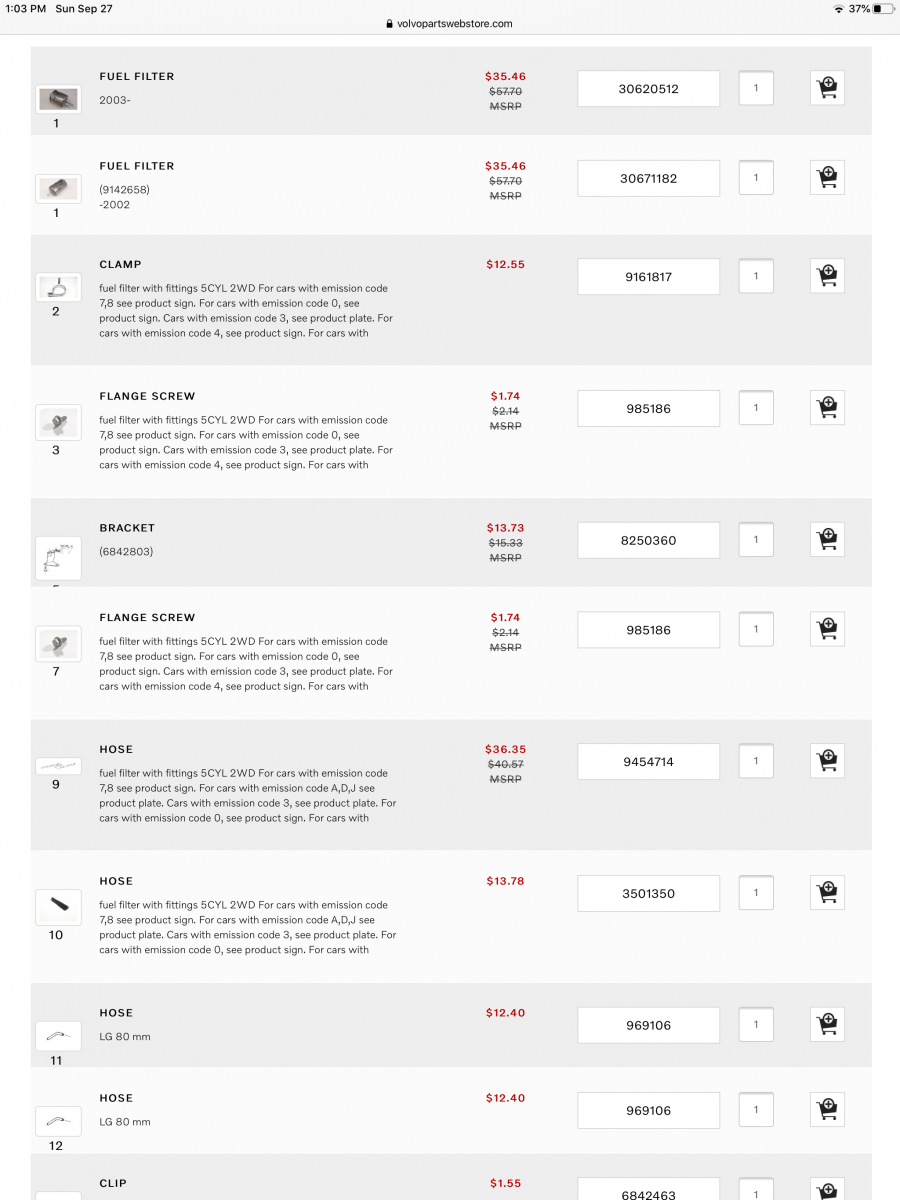Image resolution: width=900 pixels, height=1200 pixels.
Task: Add hose 3501350 to cart
Action: (x=826, y=893)
